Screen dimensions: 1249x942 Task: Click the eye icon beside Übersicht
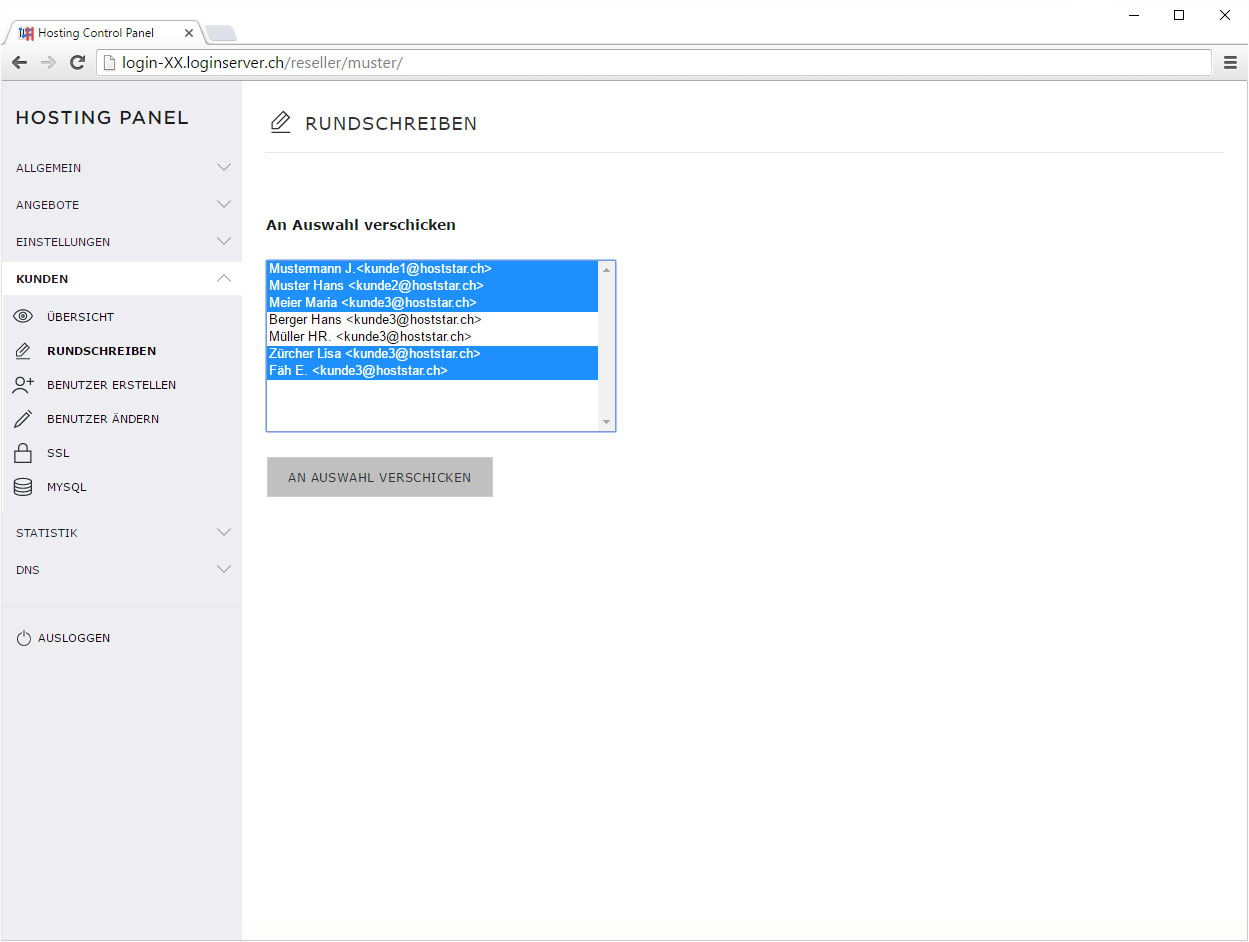(23, 317)
